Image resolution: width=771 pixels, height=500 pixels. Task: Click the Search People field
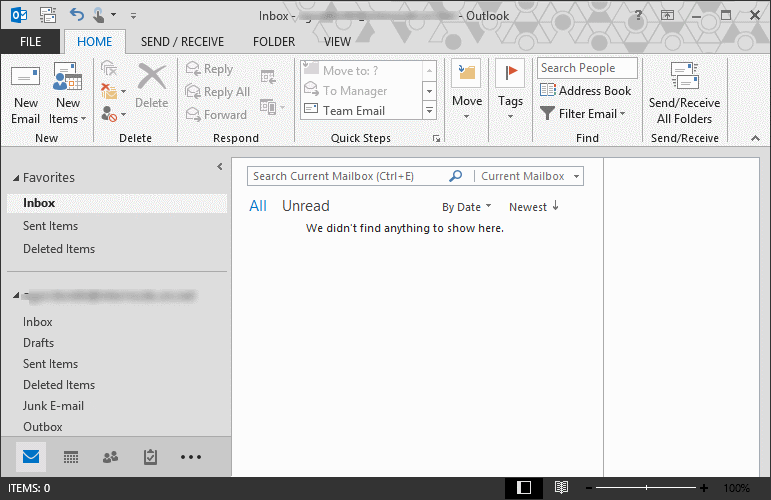pyautogui.click(x=587, y=68)
